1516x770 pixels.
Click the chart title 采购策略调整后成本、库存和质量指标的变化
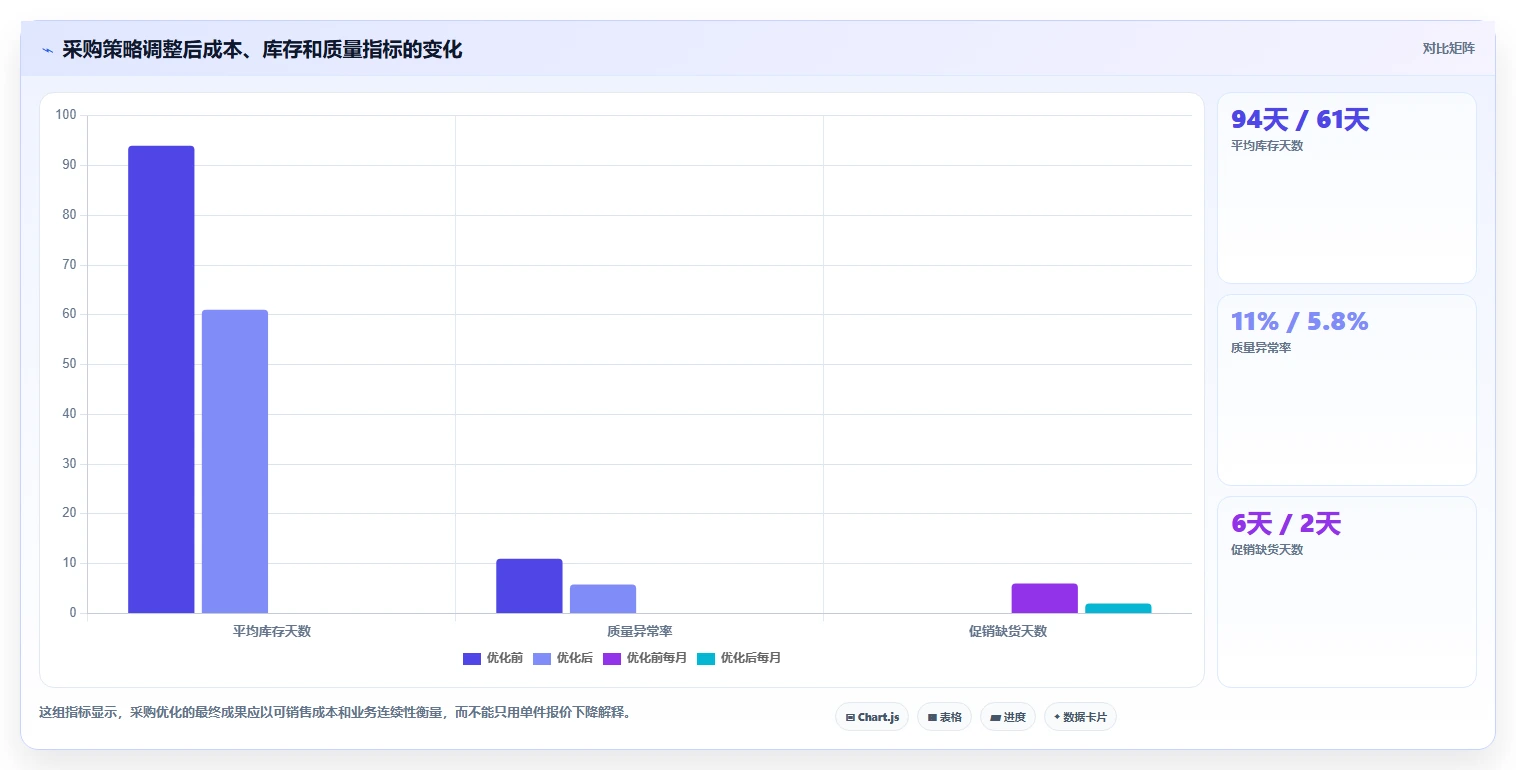coord(262,50)
